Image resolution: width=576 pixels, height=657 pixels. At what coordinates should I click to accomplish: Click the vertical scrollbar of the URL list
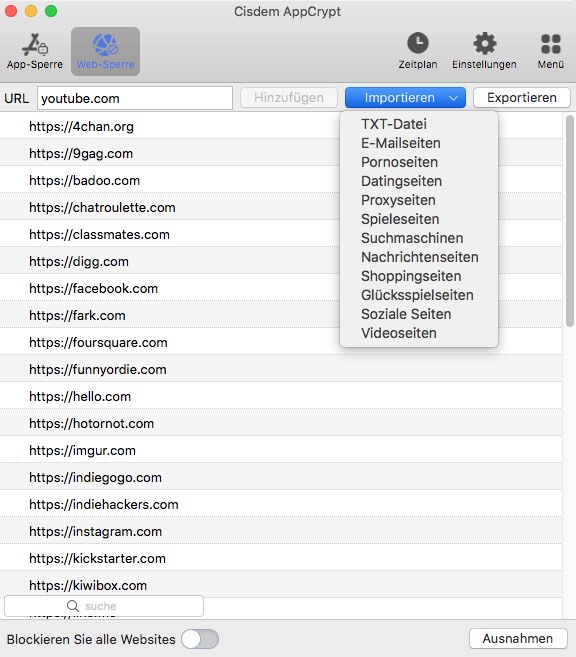tap(569, 220)
